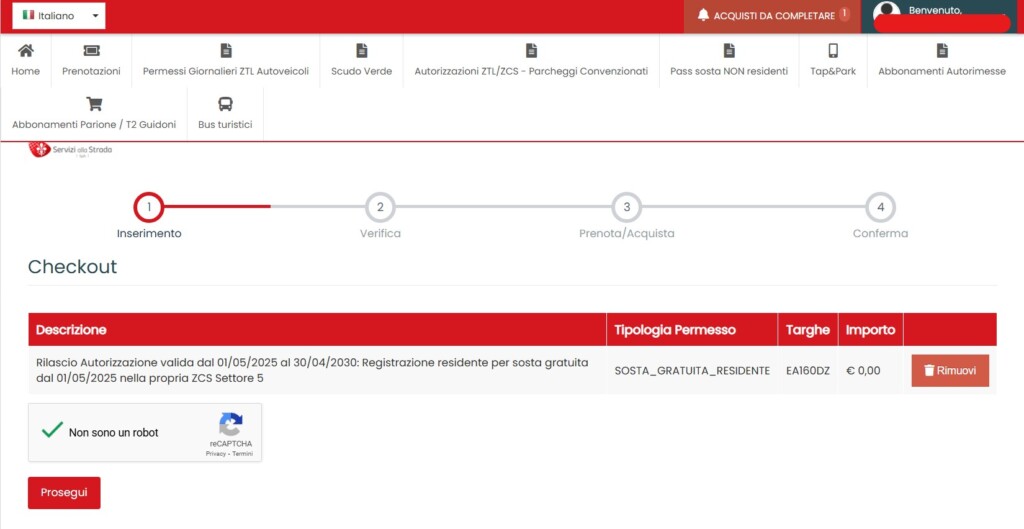Open Bus turistici bus icon

tap(225, 104)
